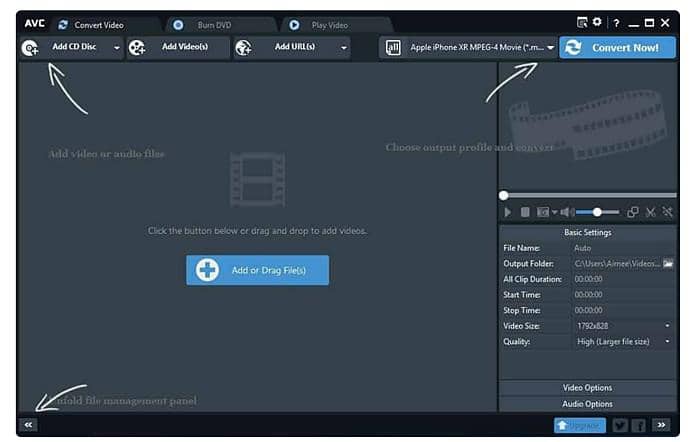Click the scissors cut icon
This screenshot has width=700, height=442.
(x=650, y=212)
